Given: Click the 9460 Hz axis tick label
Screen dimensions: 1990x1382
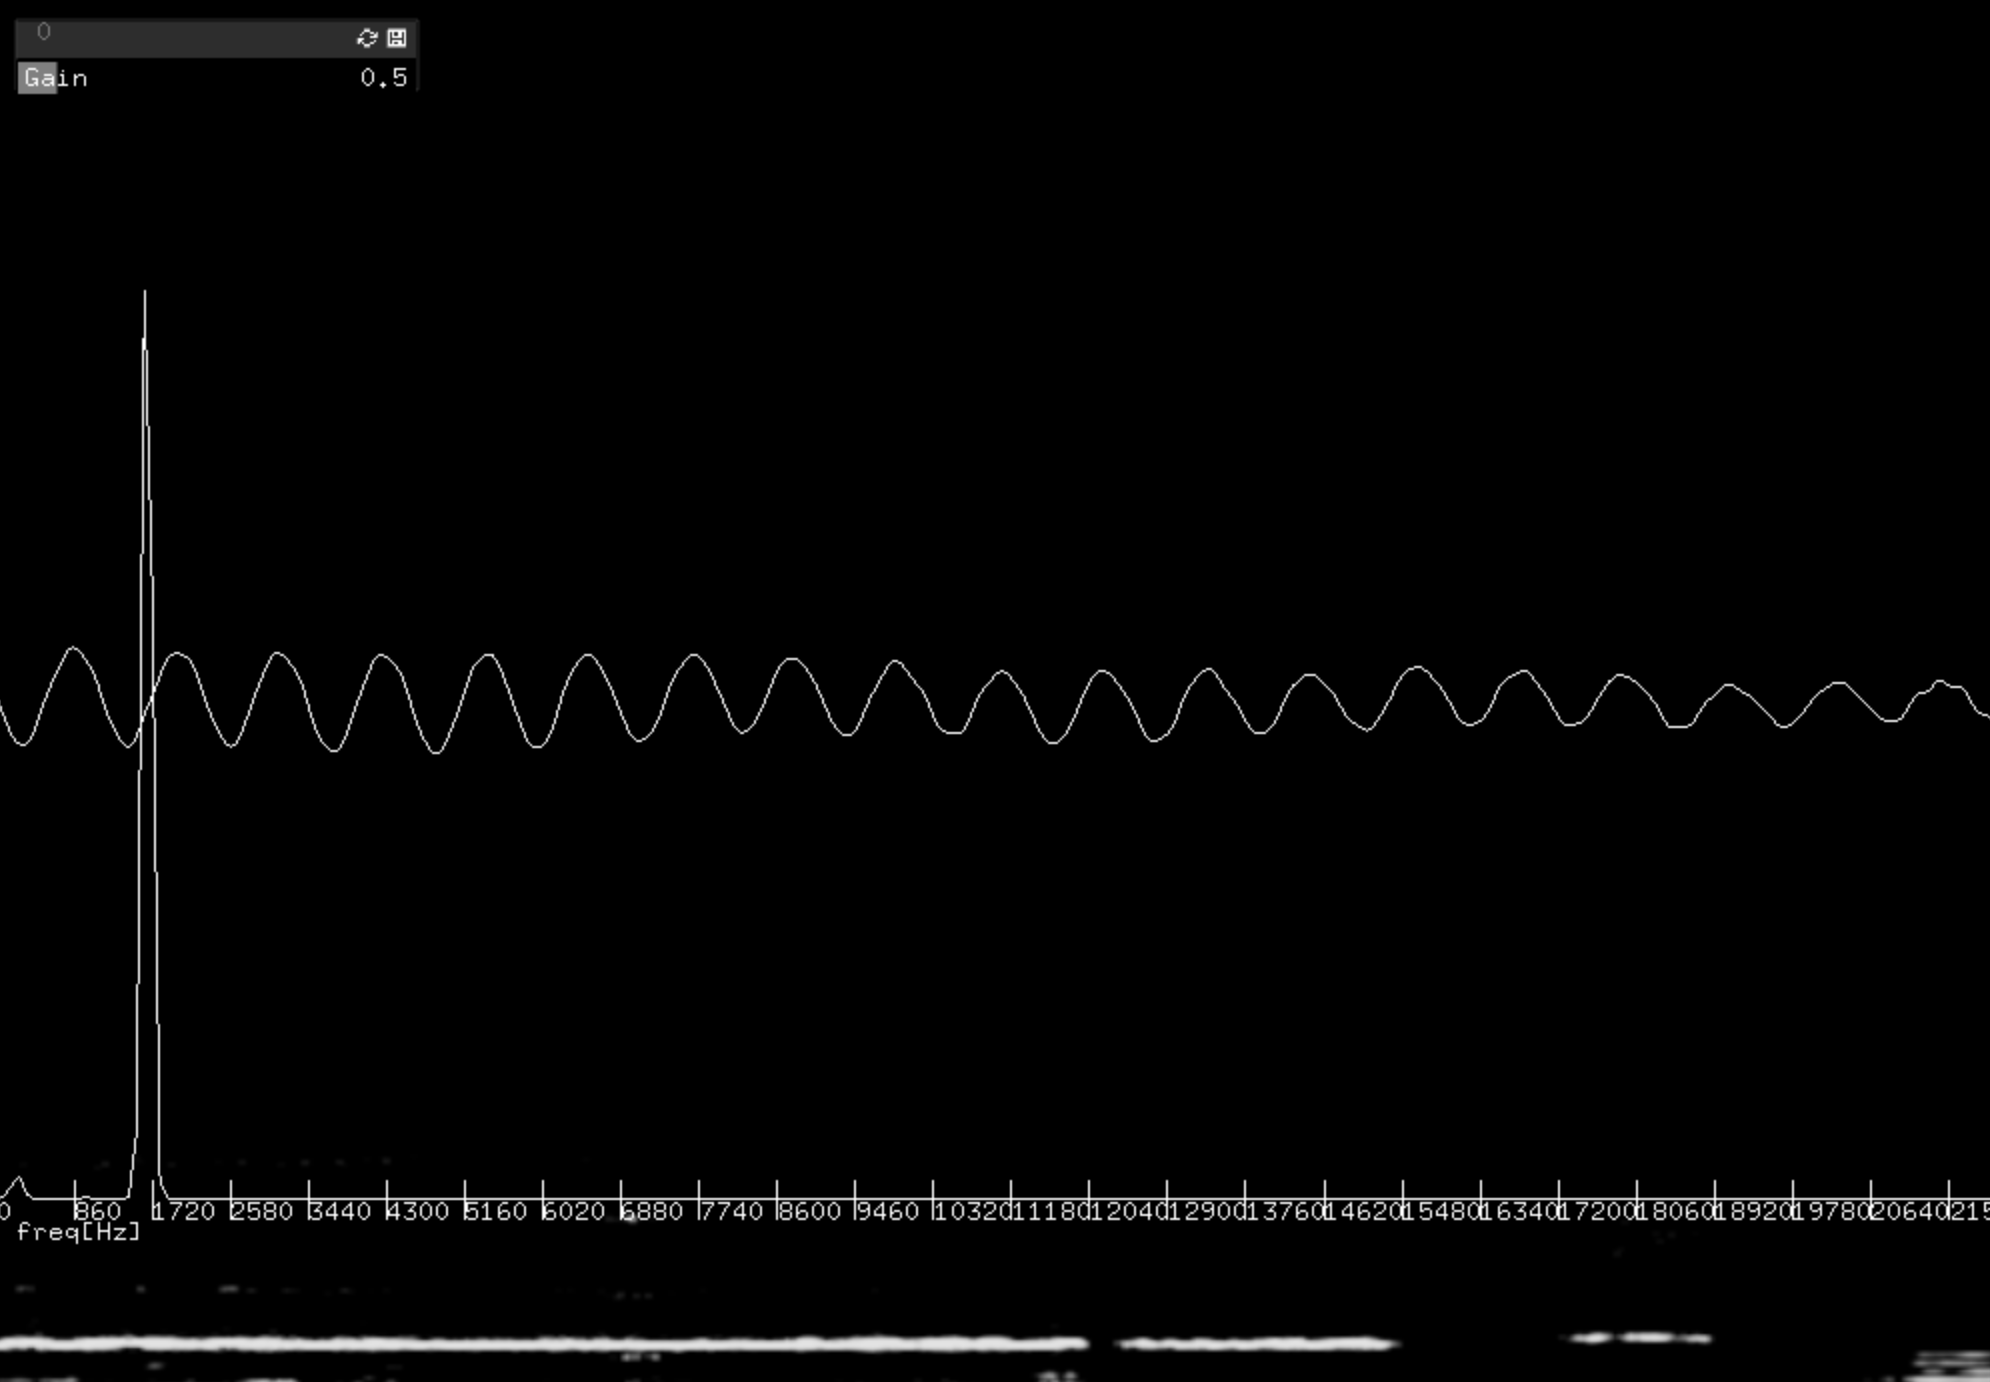Looking at the screenshot, I should click(x=888, y=1212).
